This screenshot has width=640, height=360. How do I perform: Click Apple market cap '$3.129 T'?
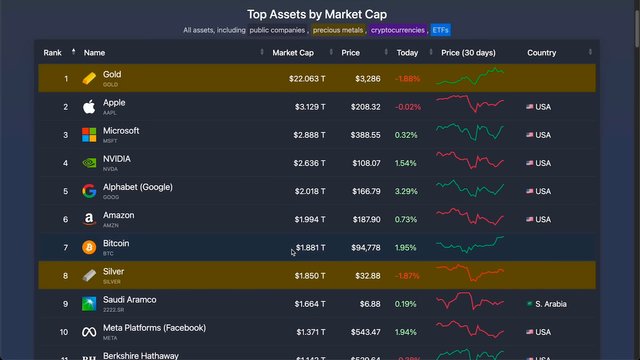[310, 107]
